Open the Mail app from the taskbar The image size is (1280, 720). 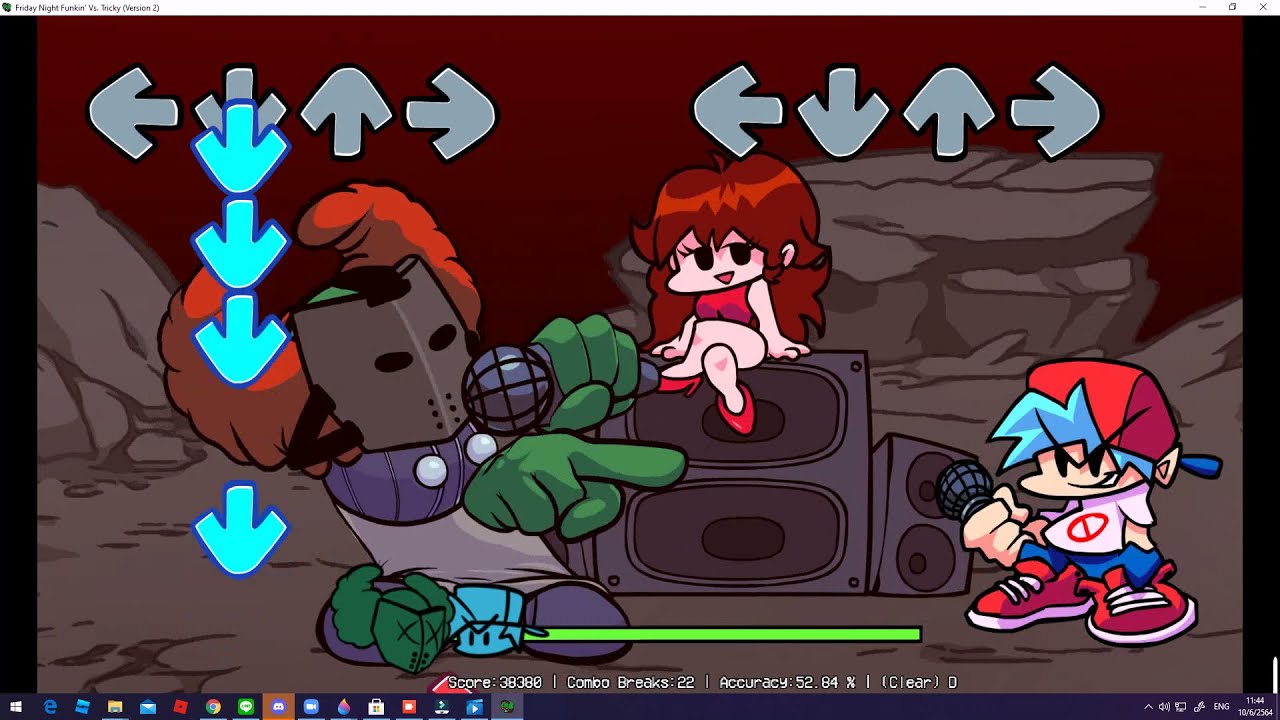(148, 707)
